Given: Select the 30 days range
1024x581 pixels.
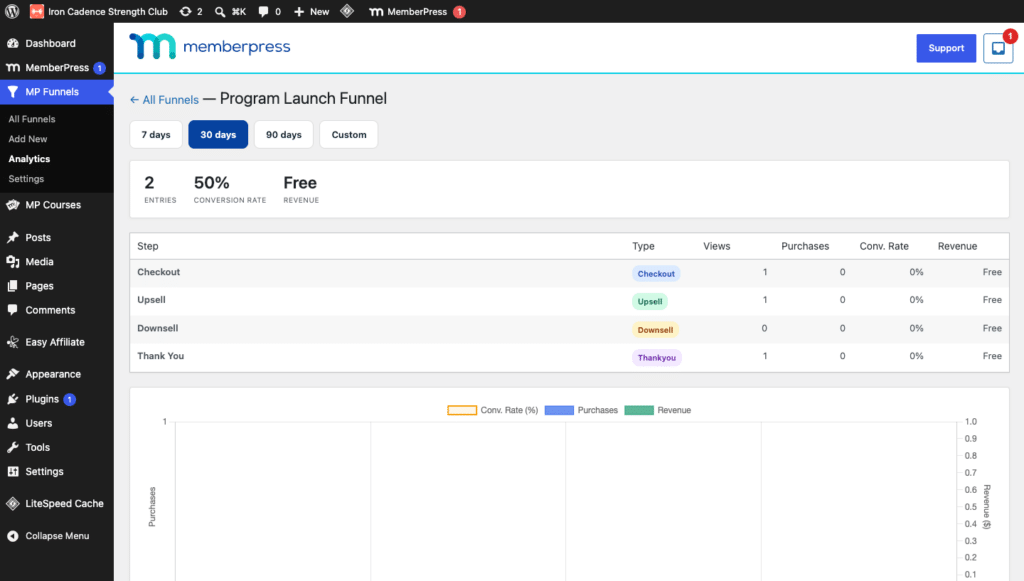Looking at the screenshot, I should click(218, 134).
